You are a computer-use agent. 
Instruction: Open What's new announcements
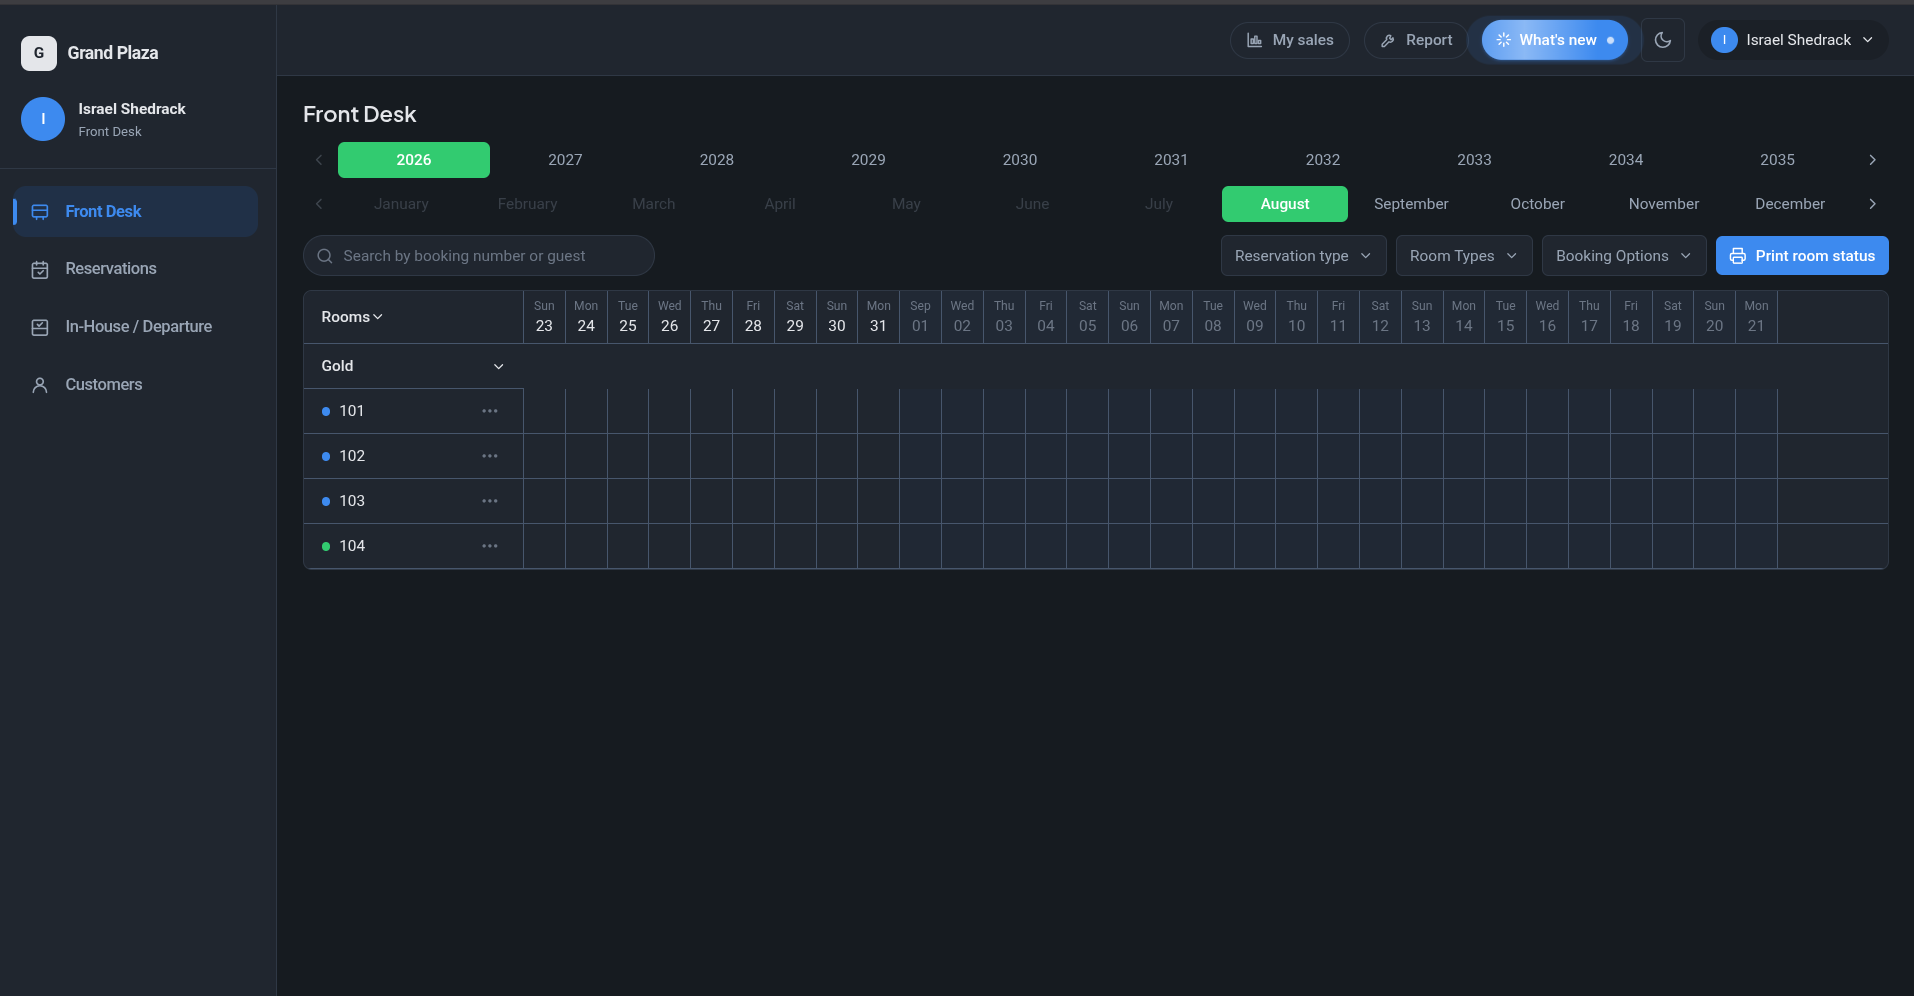click(x=1554, y=40)
